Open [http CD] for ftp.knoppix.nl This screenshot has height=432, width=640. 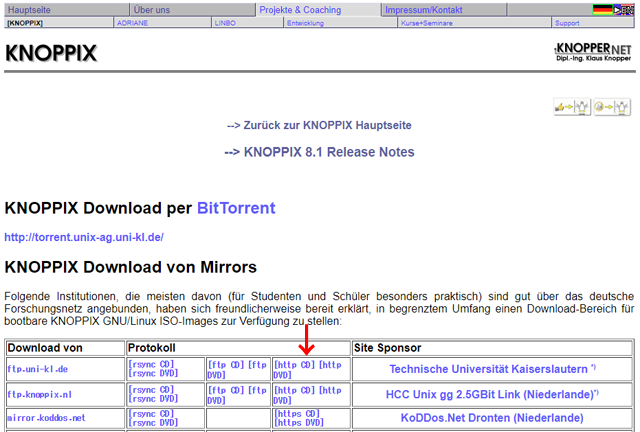294,390
